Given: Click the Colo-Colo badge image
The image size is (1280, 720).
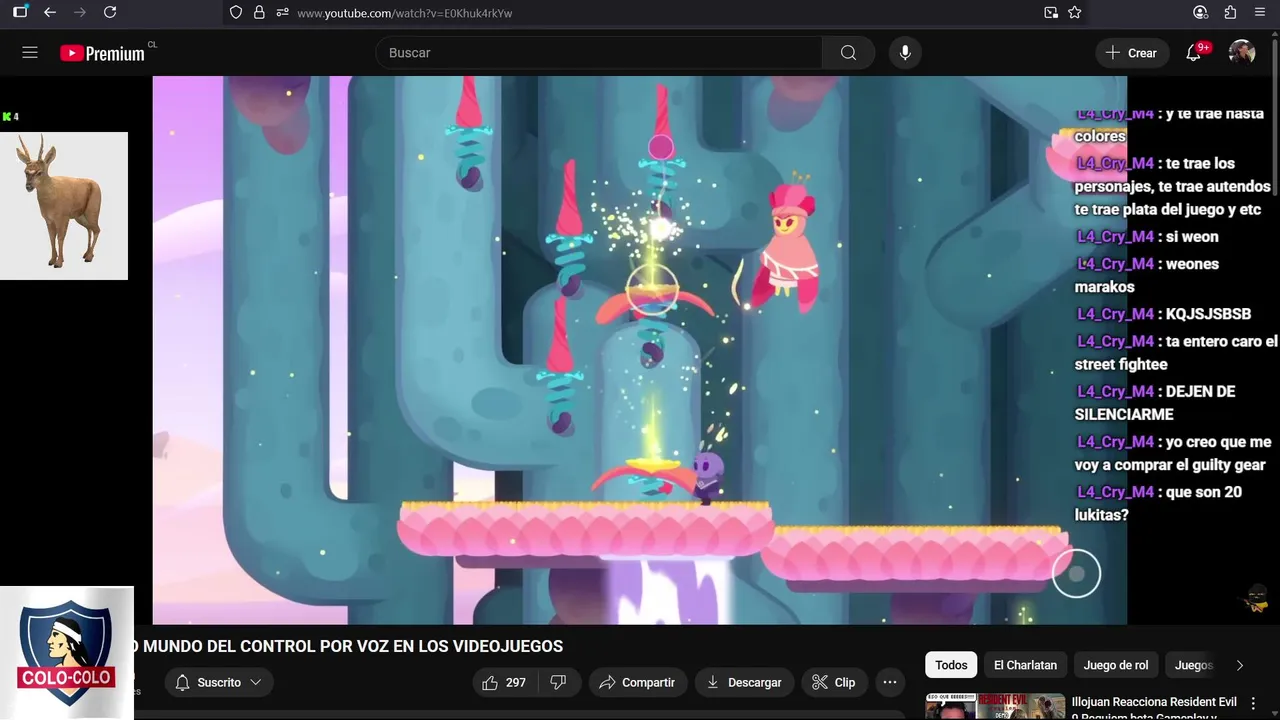Looking at the screenshot, I should click(67, 652).
